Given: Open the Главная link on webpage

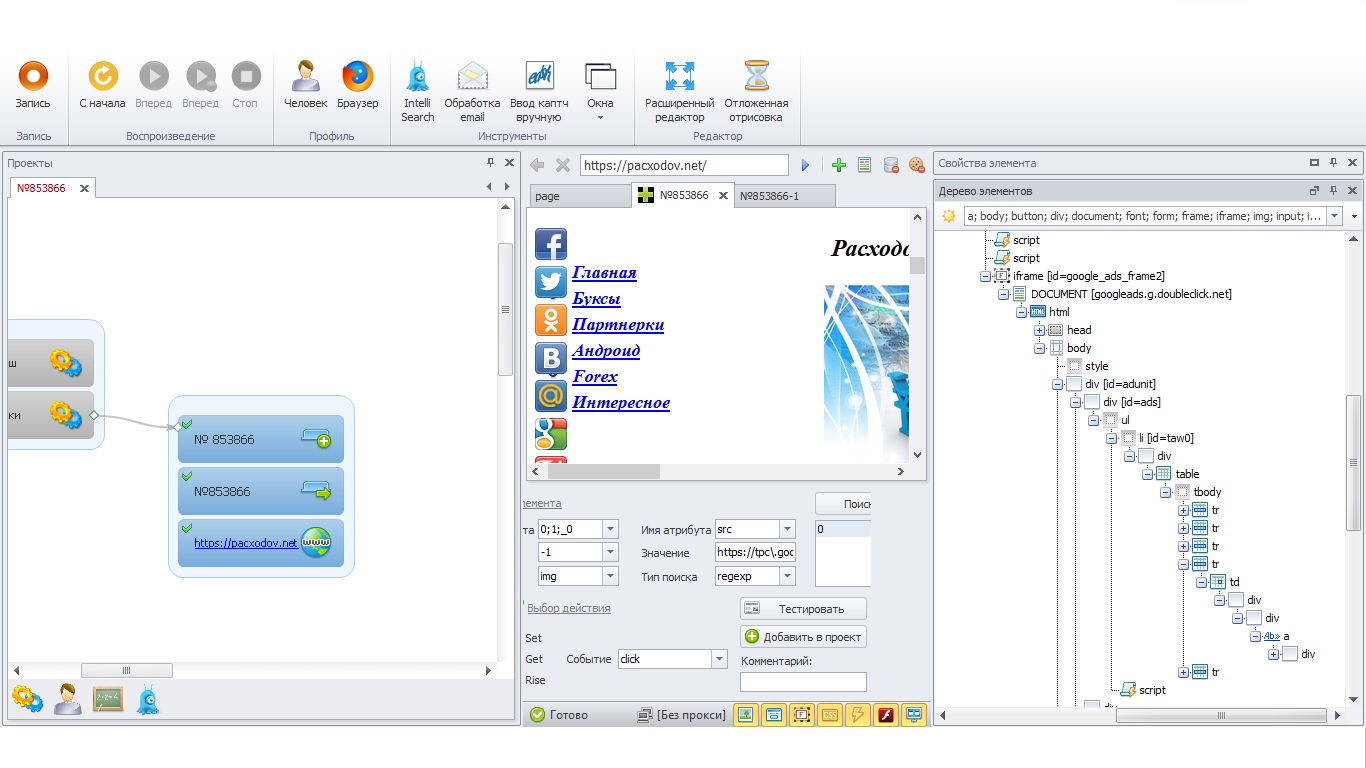Looking at the screenshot, I should [x=604, y=273].
